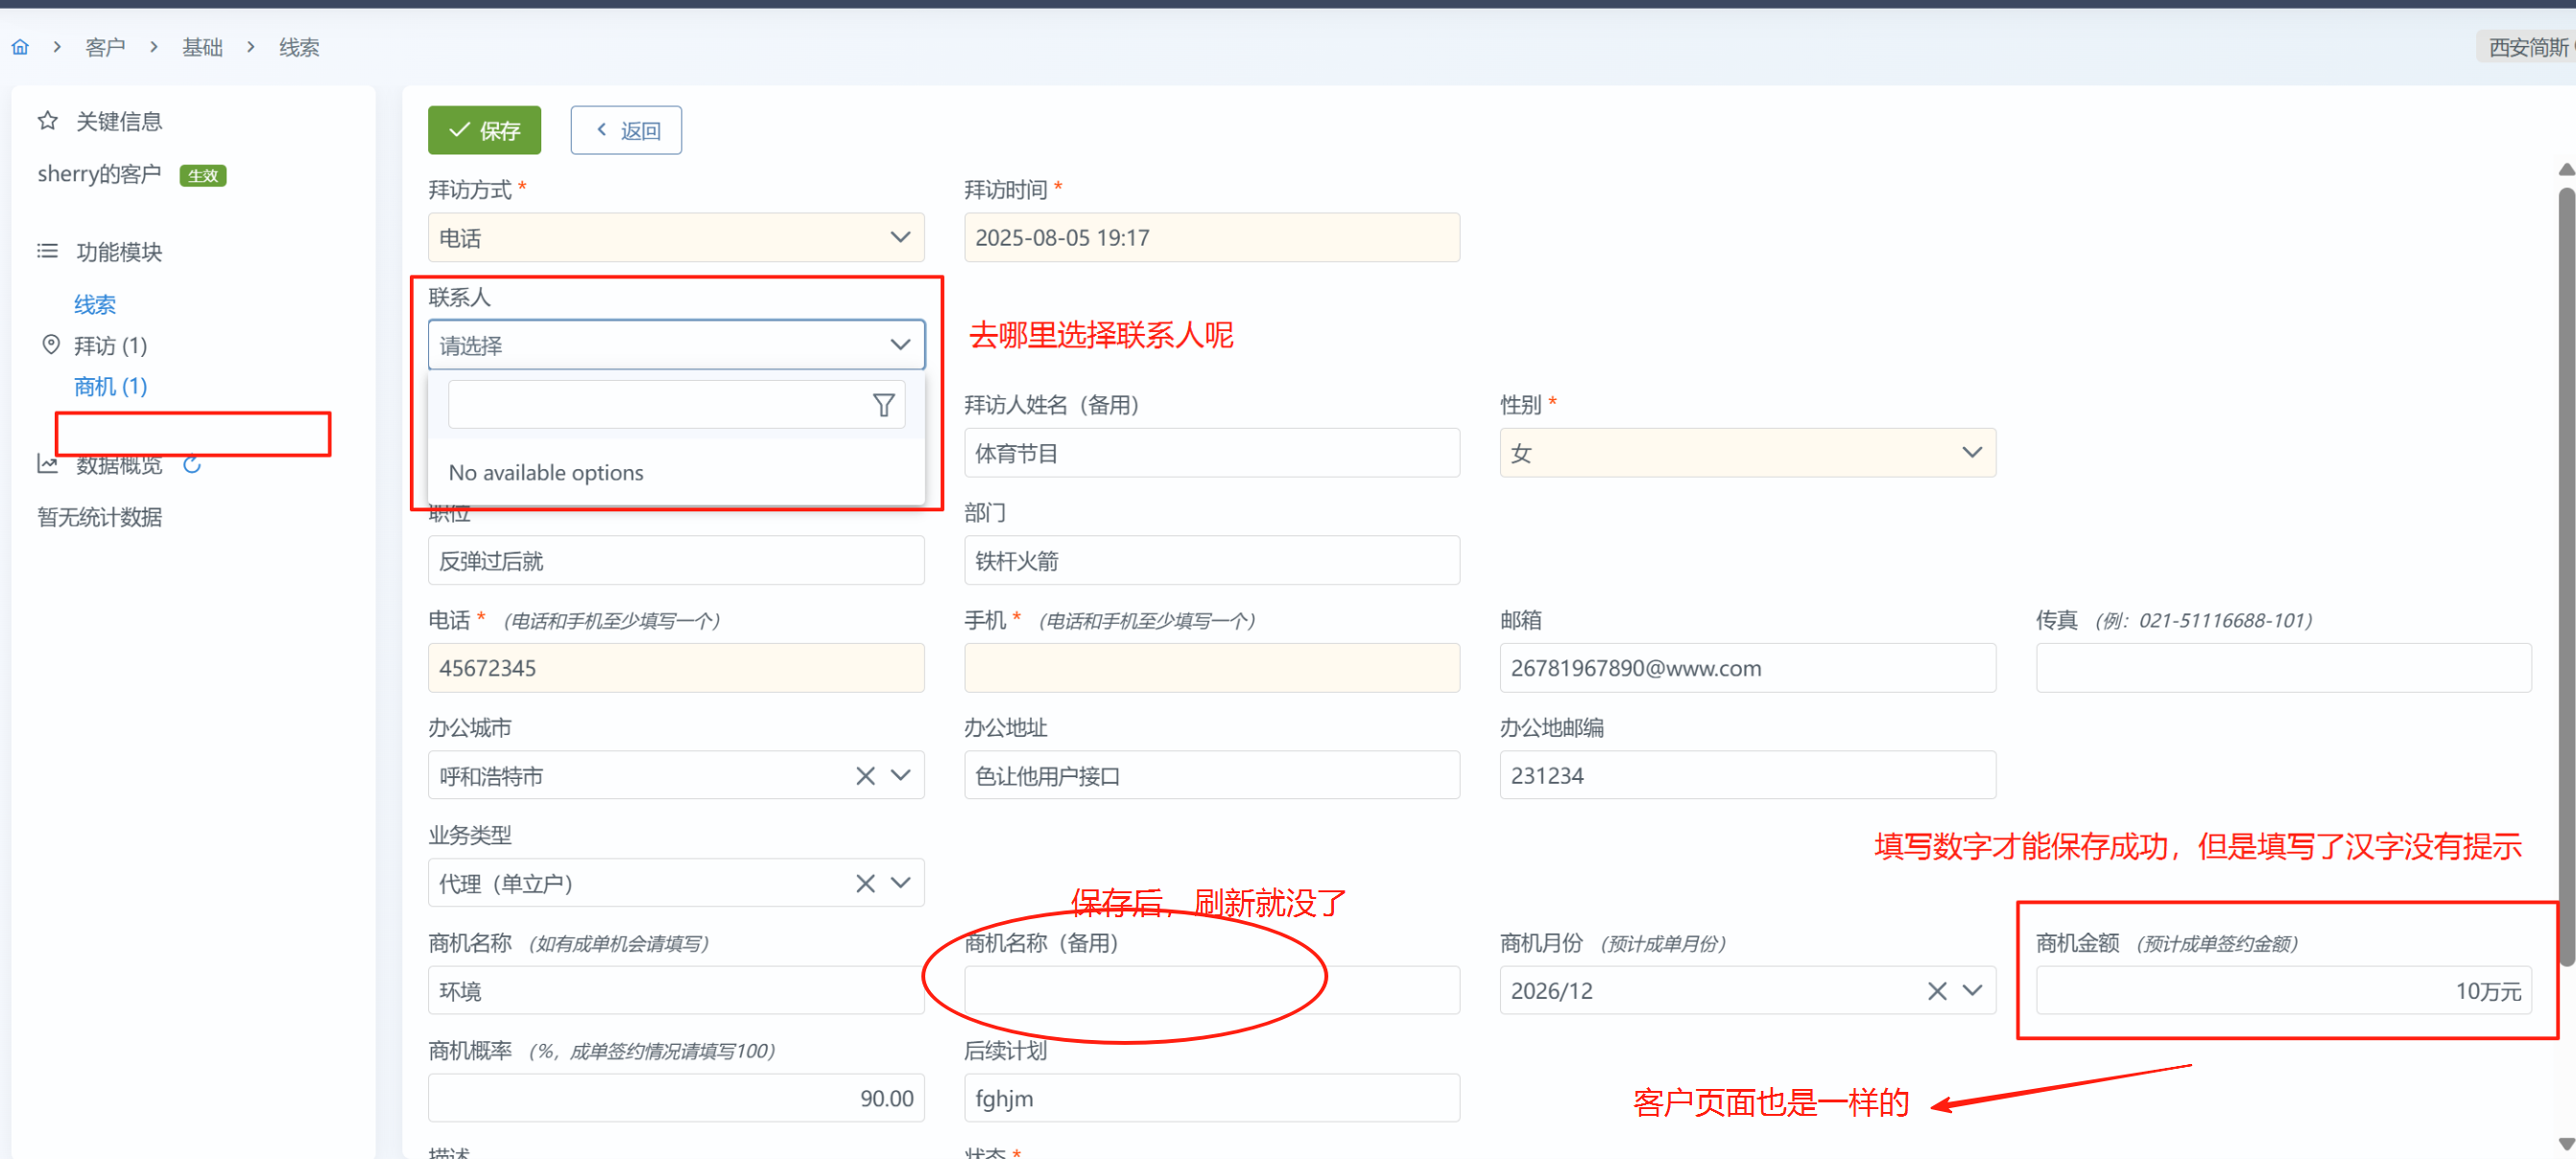Click the filter funnel icon in contact dropdown
Viewport: 2576px width, 1159px height.
coord(883,405)
